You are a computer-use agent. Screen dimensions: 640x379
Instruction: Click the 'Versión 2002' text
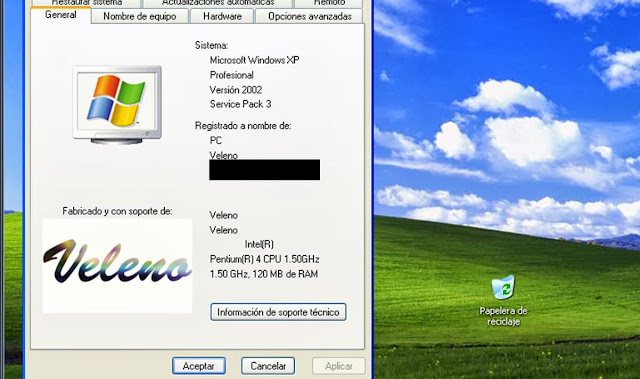[236, 90]
